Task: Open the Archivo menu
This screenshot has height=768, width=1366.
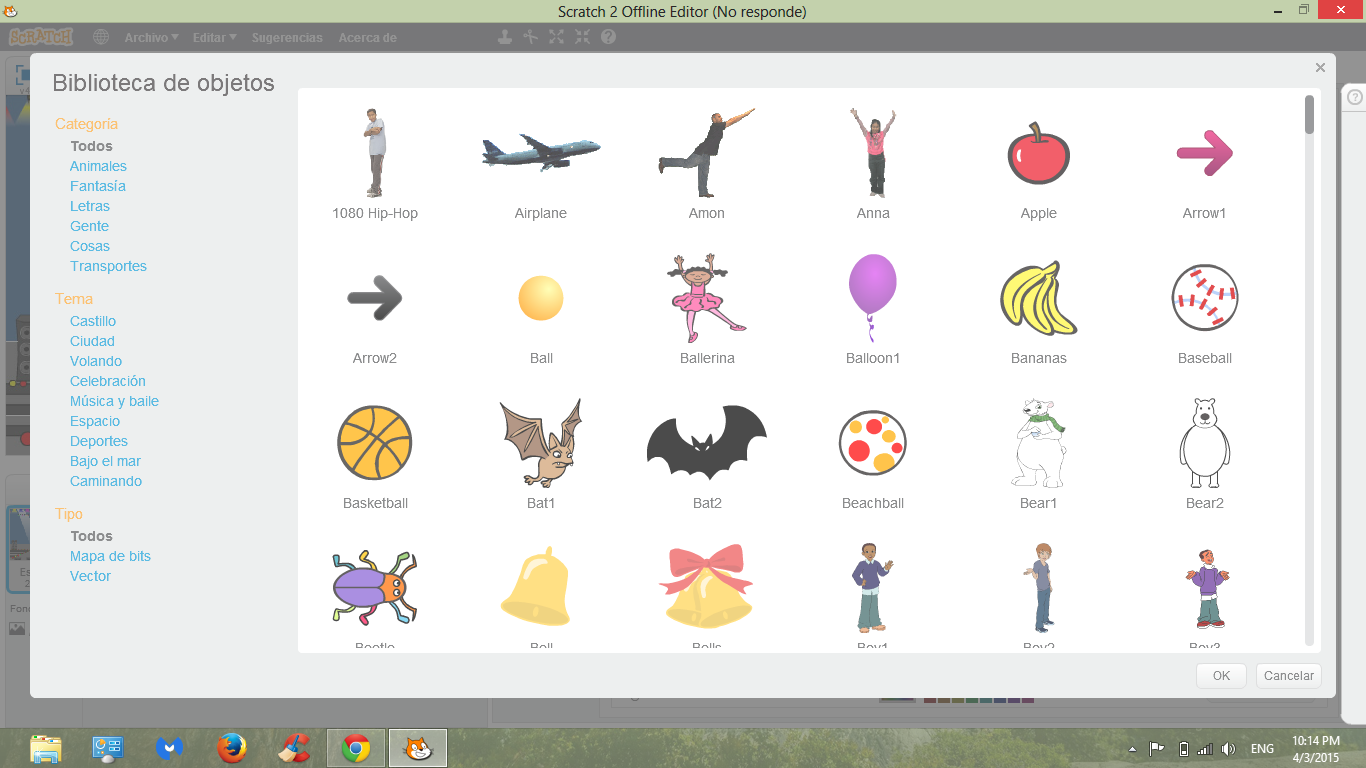Action: (150, 36)
